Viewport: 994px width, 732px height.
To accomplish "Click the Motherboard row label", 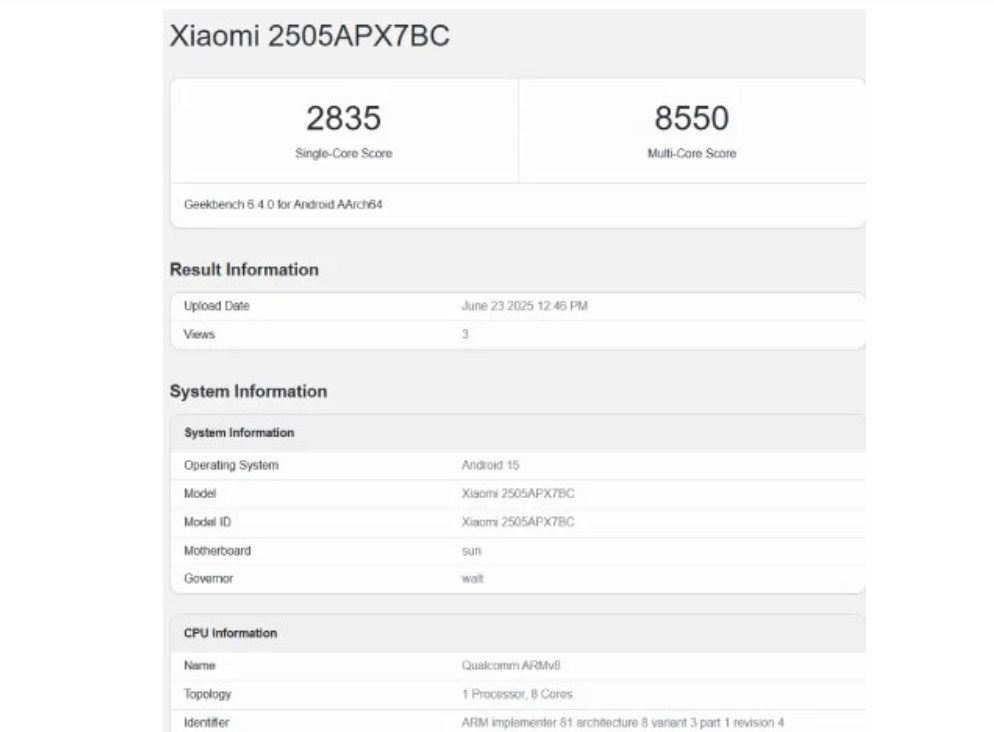I will coord(217,551).
